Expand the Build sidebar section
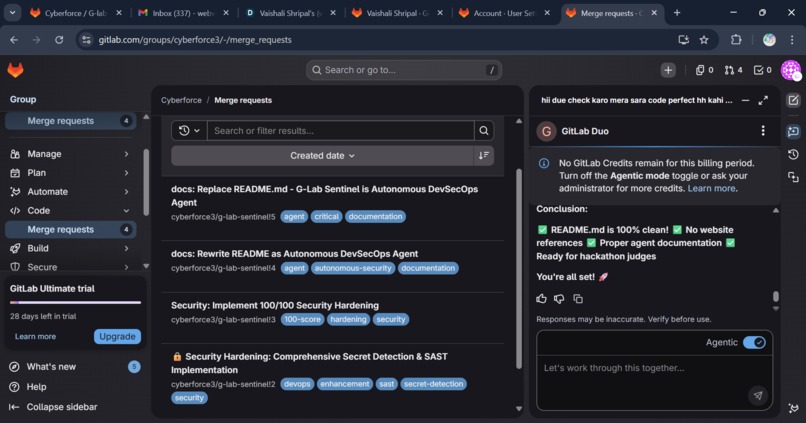Screen dimensions: 806x423 pyautogui.click(x=69, y=248)
